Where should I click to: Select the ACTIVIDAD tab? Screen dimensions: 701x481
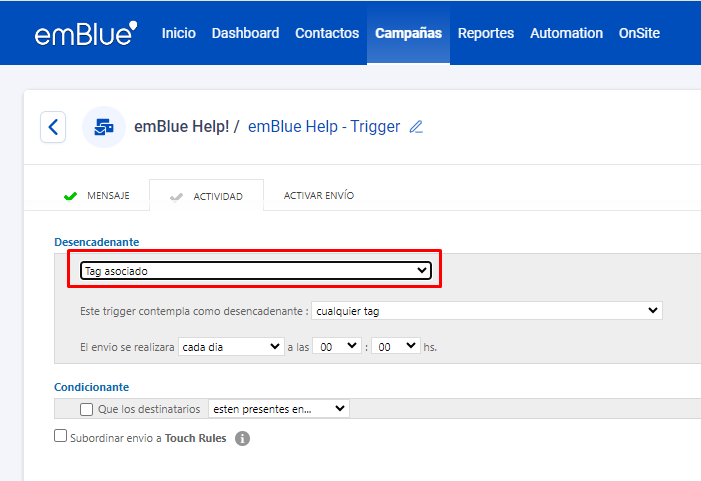coord(207,196)
